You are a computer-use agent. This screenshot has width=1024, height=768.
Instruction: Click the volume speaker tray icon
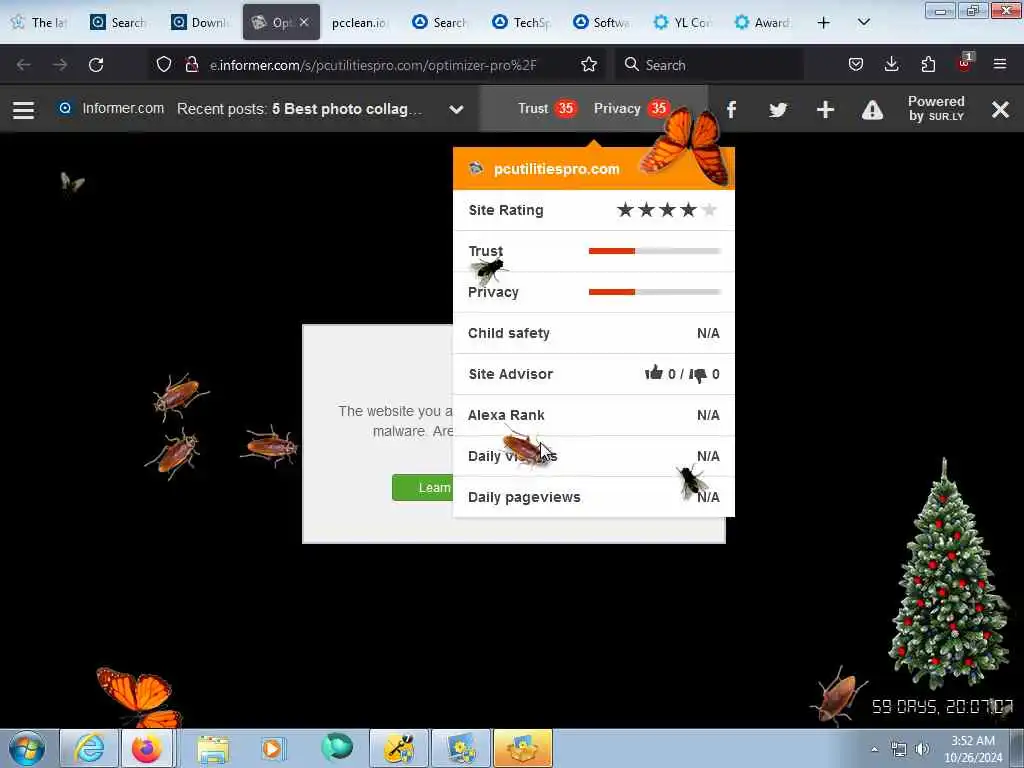tap(922, 749)
